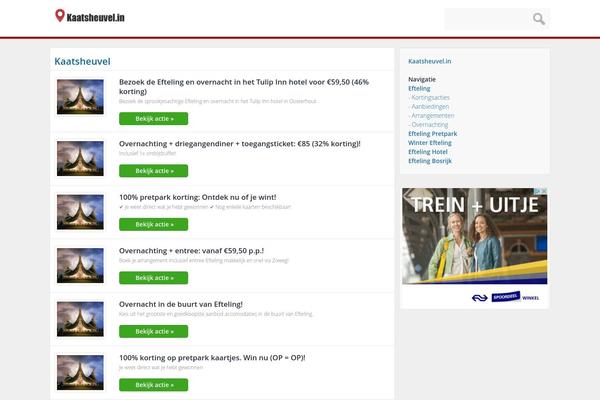
Task: Open Overnachting sub-link in navigation
Action: coord(428,125)
